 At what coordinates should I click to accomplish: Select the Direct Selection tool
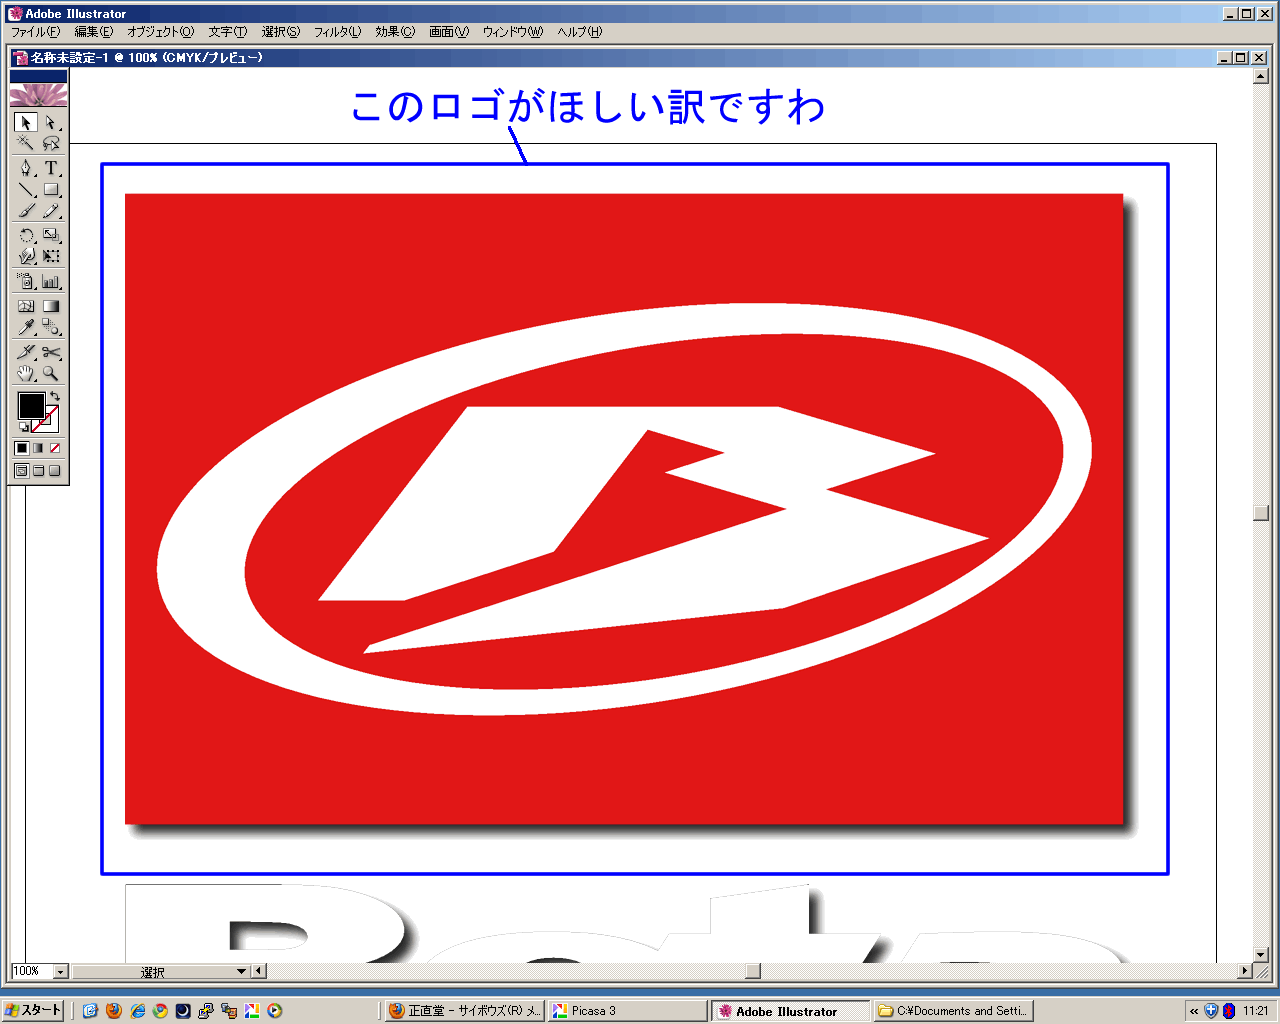[51, 122]
